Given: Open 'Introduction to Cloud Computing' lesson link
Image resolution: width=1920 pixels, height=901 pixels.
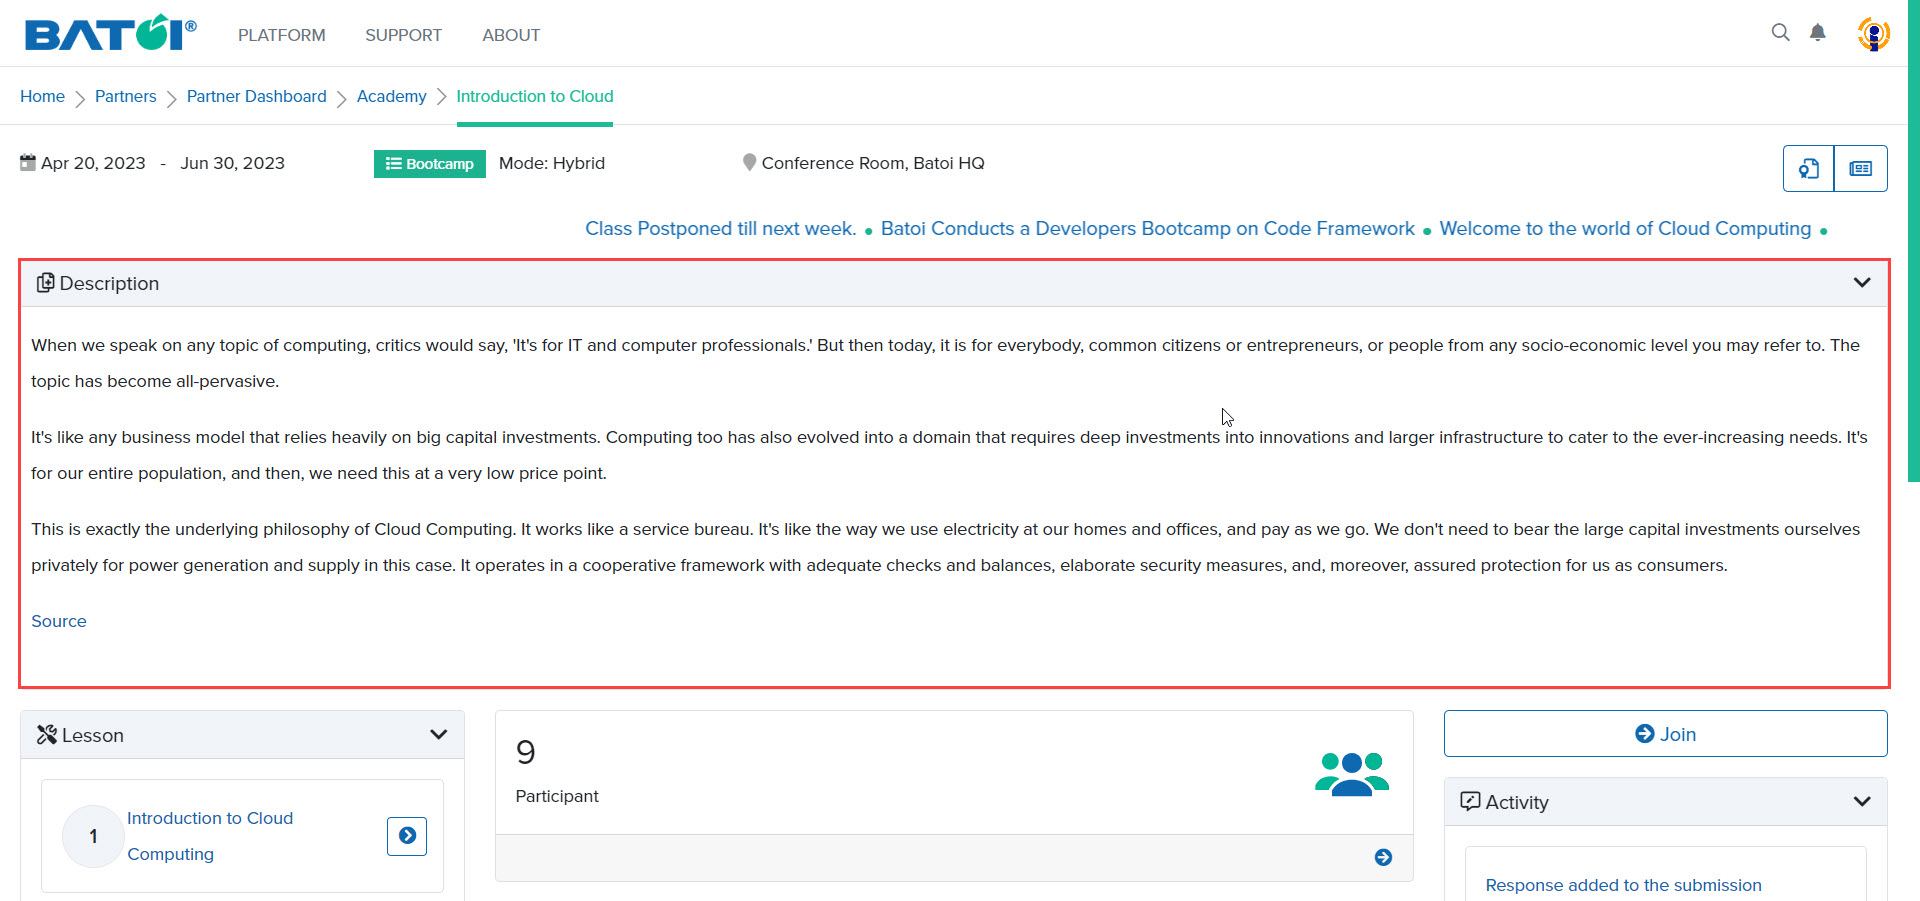Looking at the screenshot, I should tap(210, 836).
